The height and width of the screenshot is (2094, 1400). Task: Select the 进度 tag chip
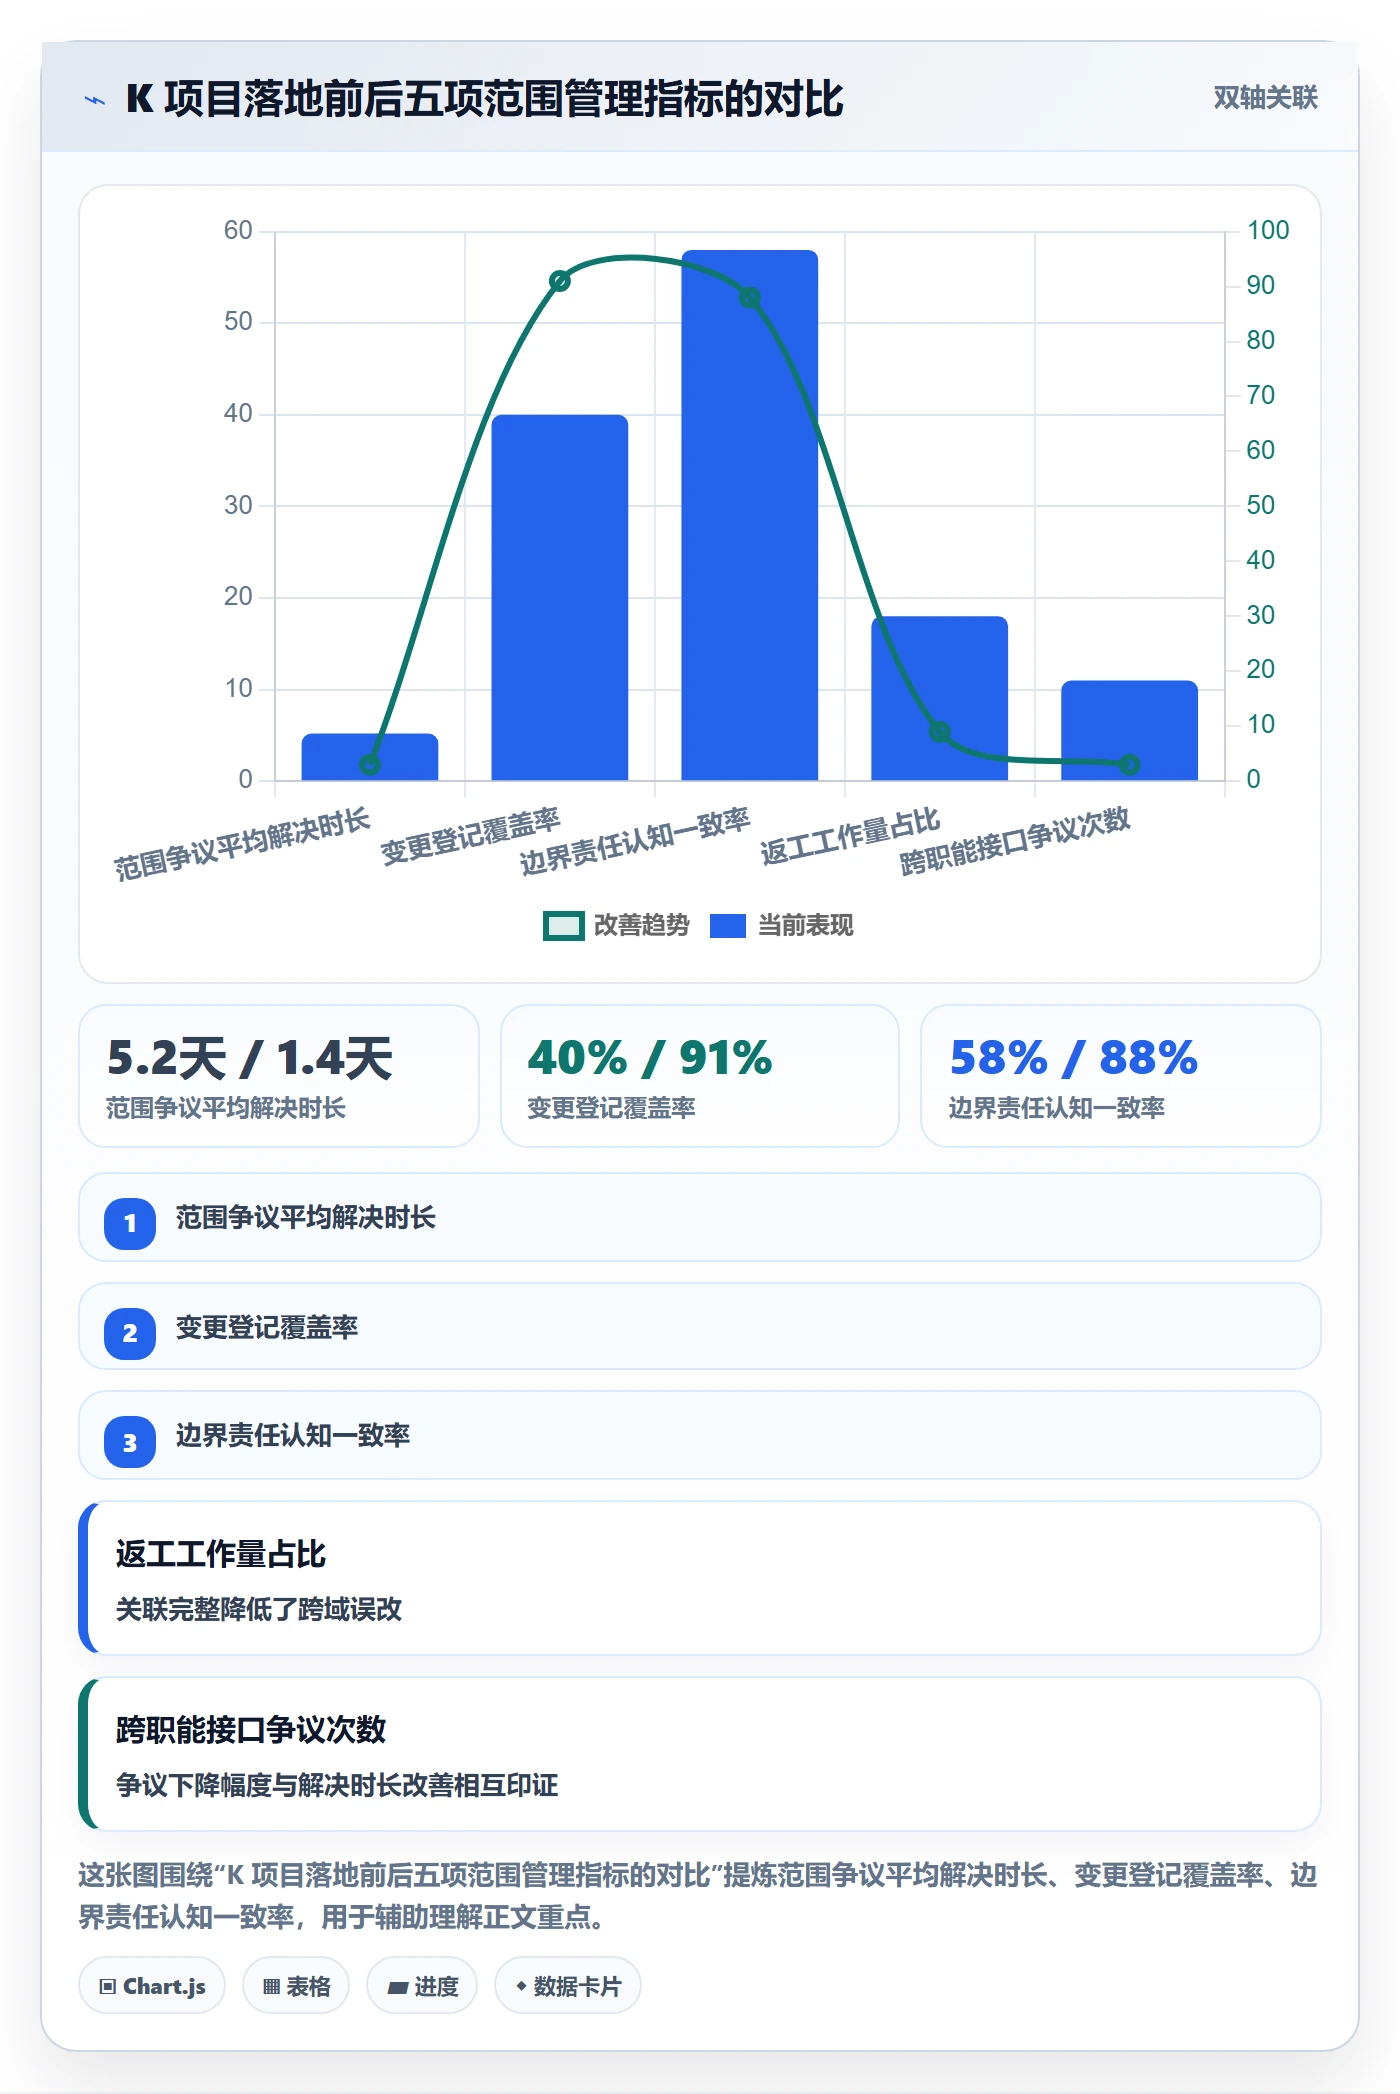coord(423,1986)
